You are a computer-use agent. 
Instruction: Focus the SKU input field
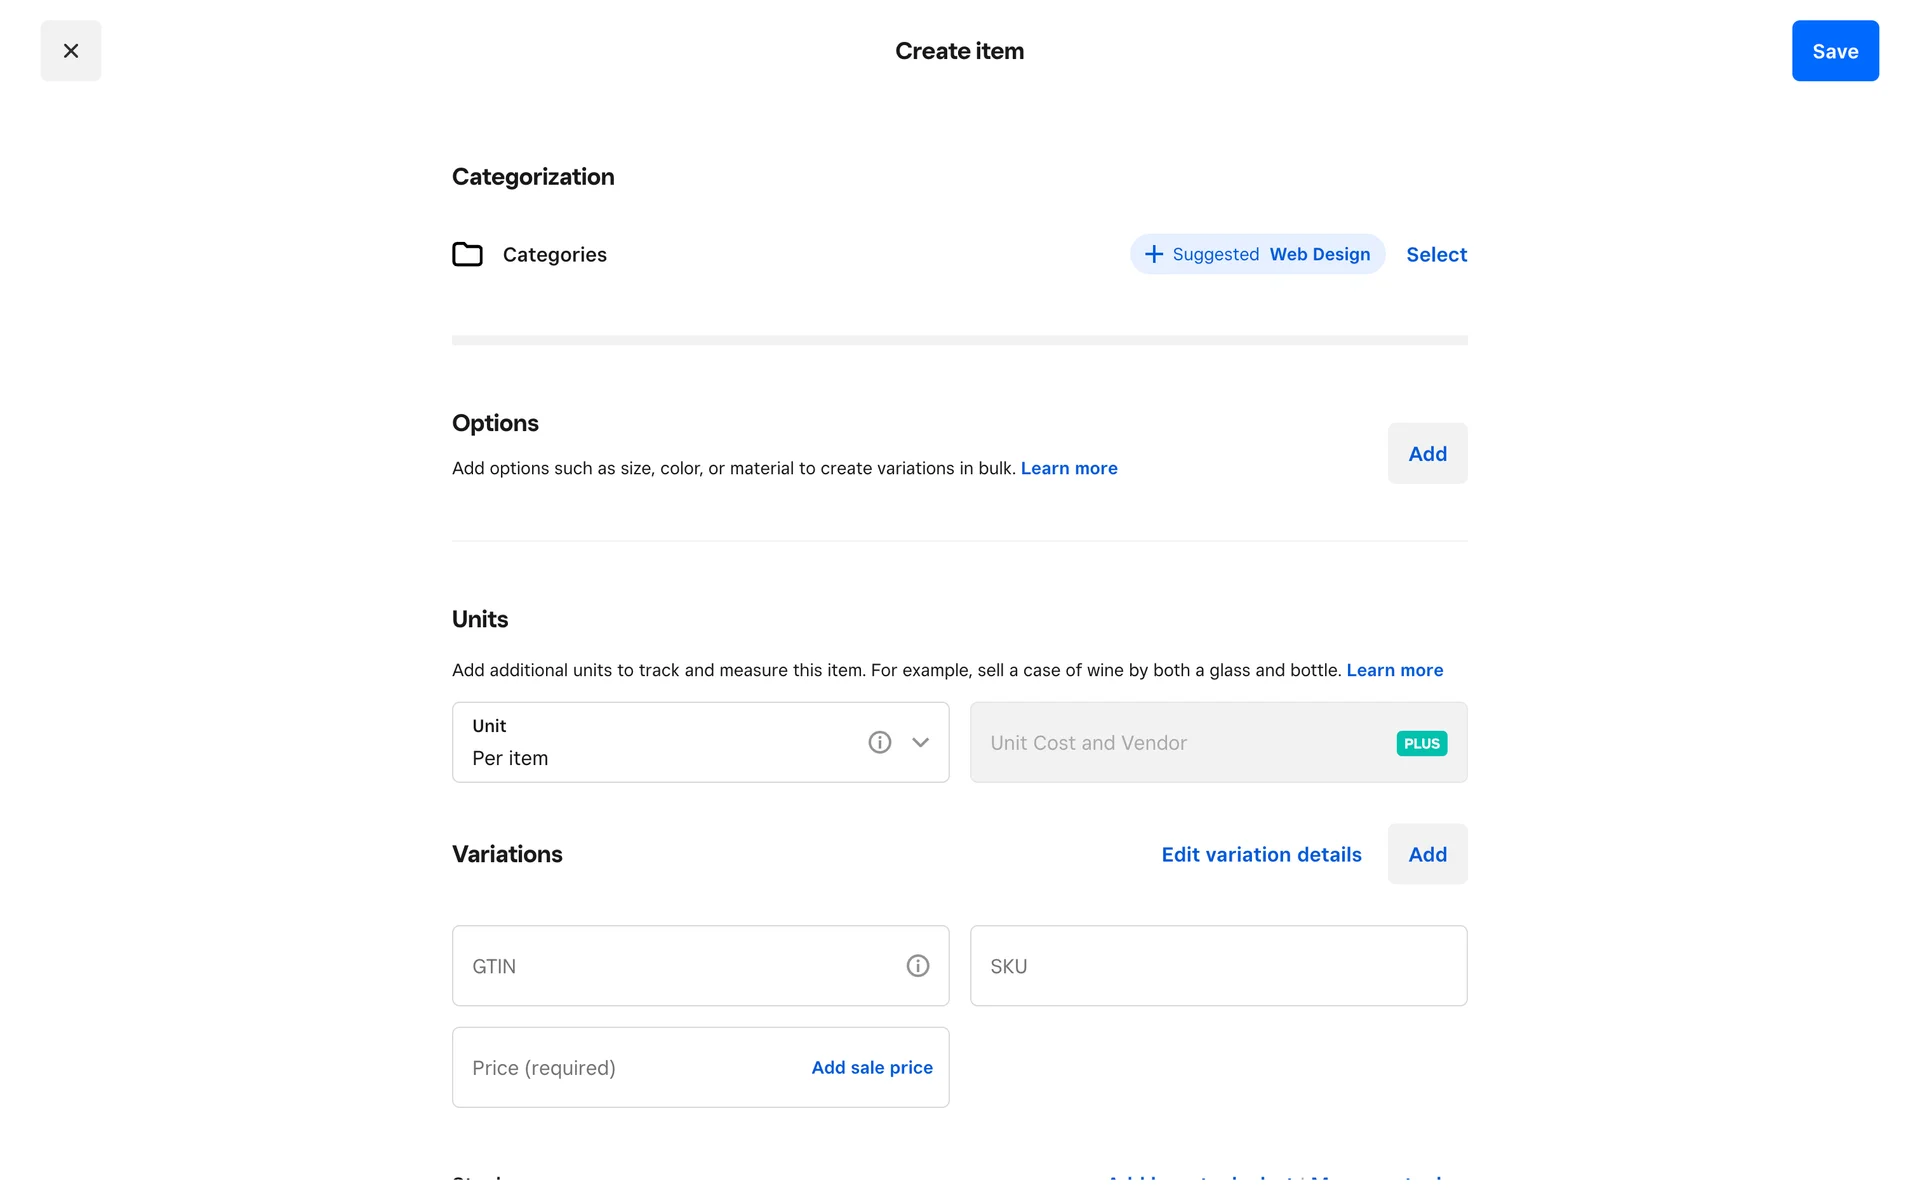coord(1218,966)
